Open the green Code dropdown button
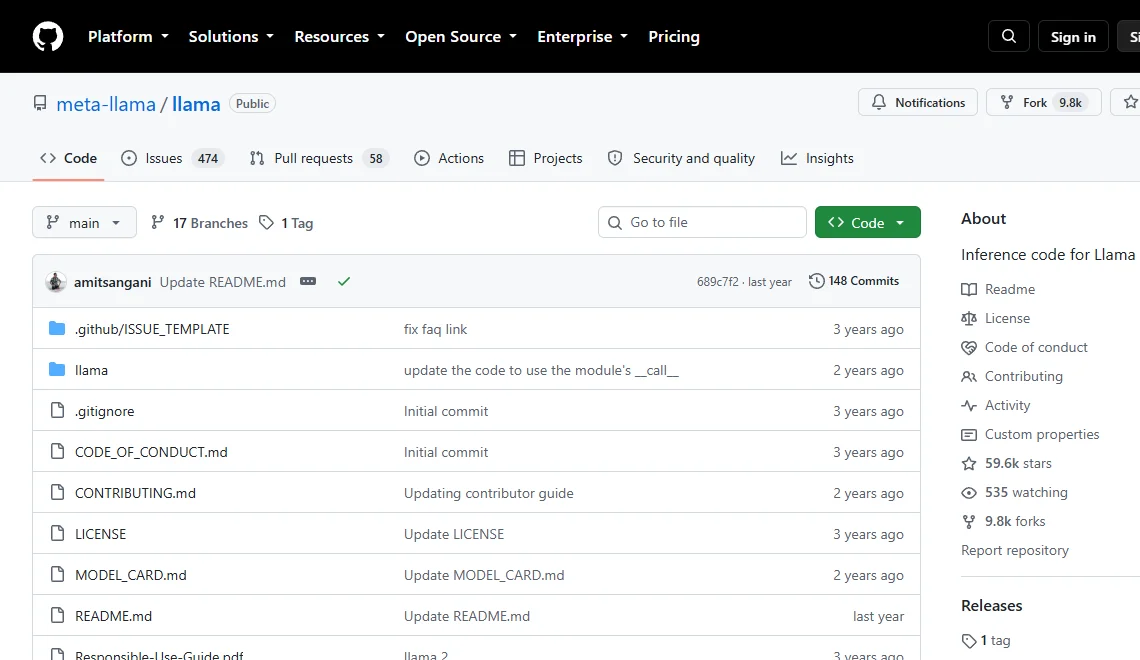1140x660 pixels. (x=867, y=222)
